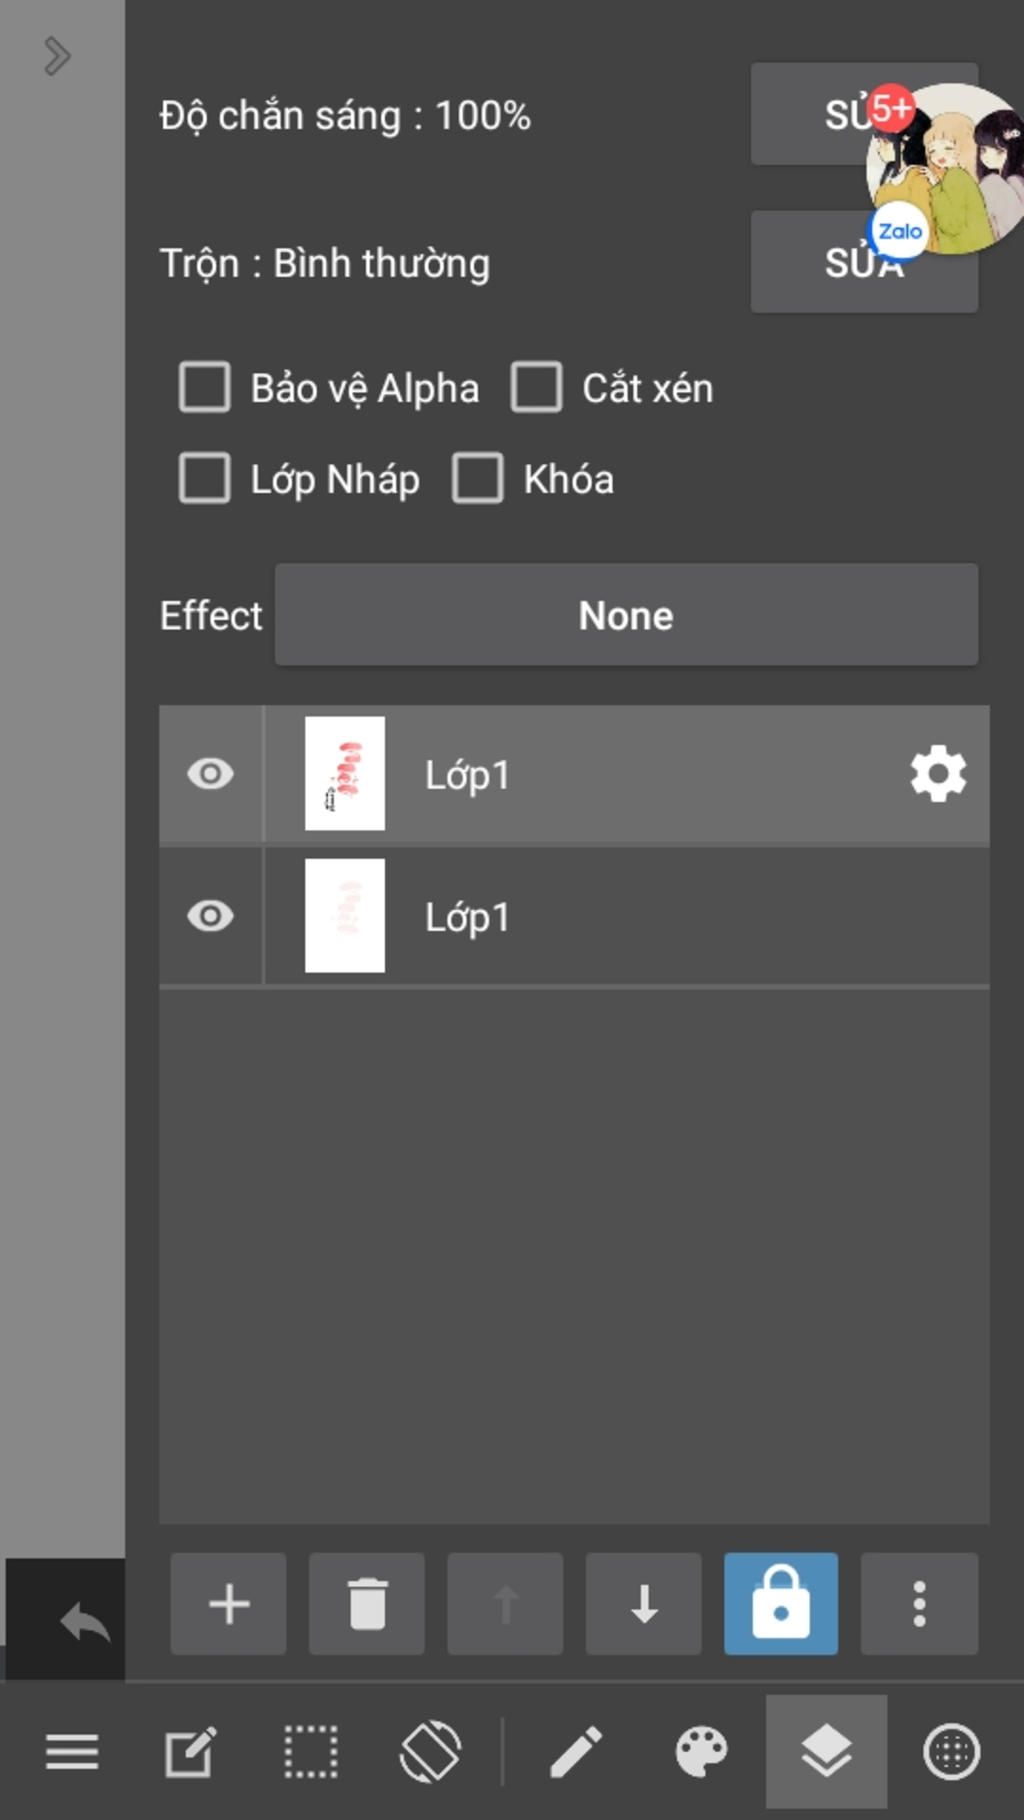Open layer options three-dot menu

coord(919,1603)
